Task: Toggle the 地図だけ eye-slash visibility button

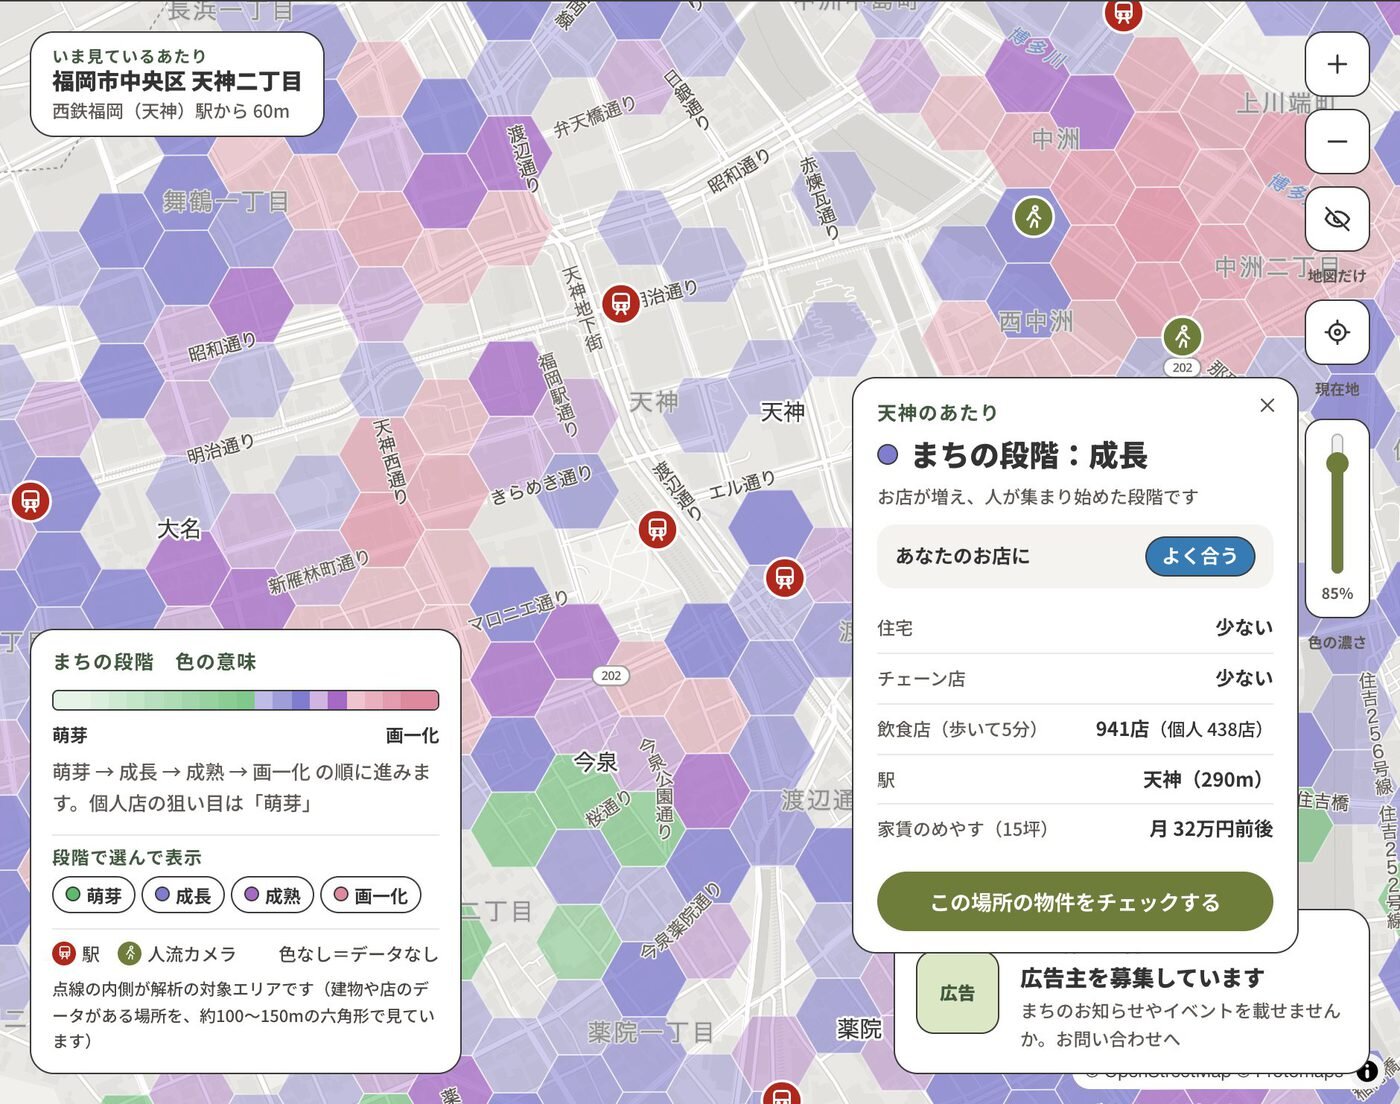Action: point(1337,218)
